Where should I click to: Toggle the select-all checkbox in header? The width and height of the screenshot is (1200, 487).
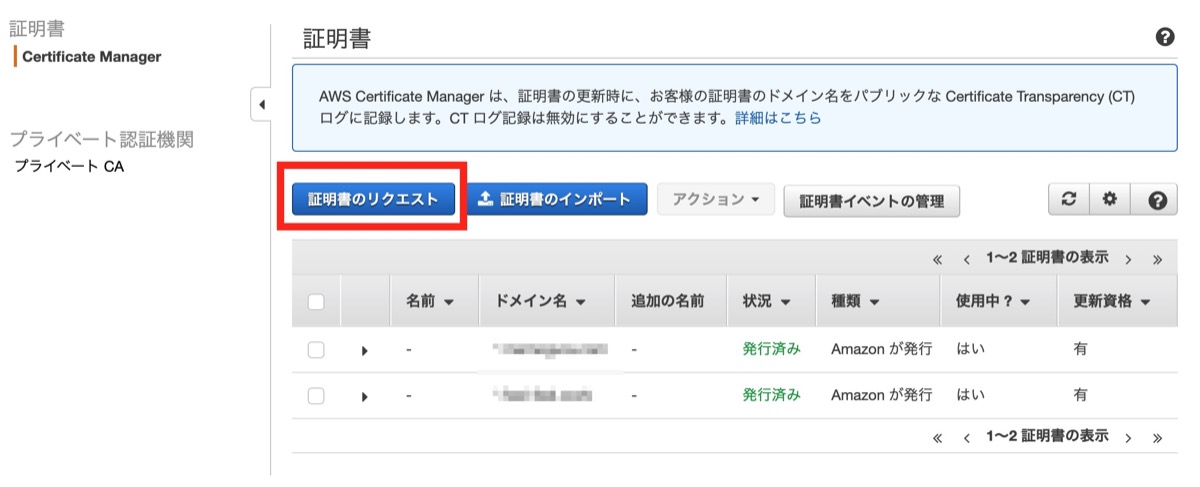pos(316,302)
